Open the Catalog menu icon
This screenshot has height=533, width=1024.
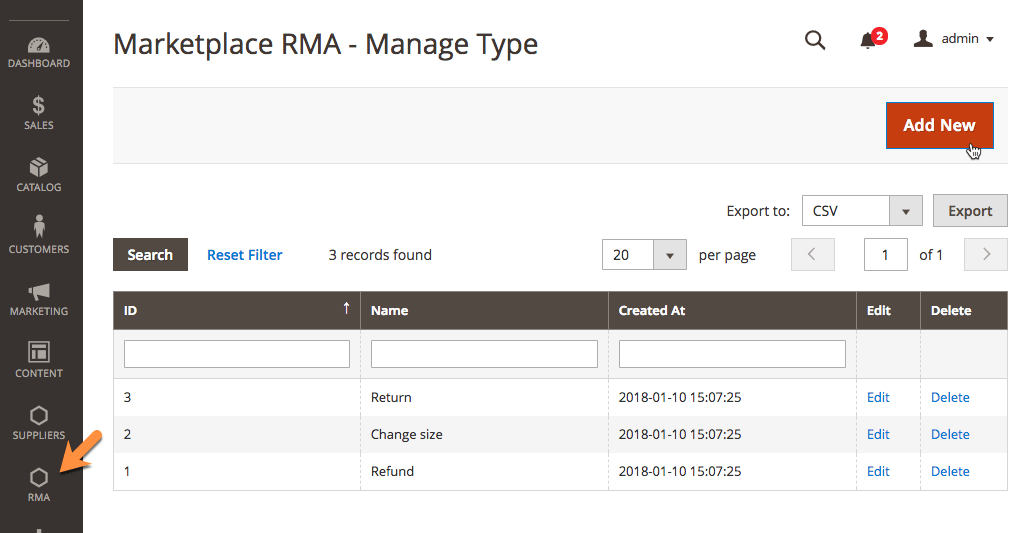pyautogui.click(x=39, y=175)
